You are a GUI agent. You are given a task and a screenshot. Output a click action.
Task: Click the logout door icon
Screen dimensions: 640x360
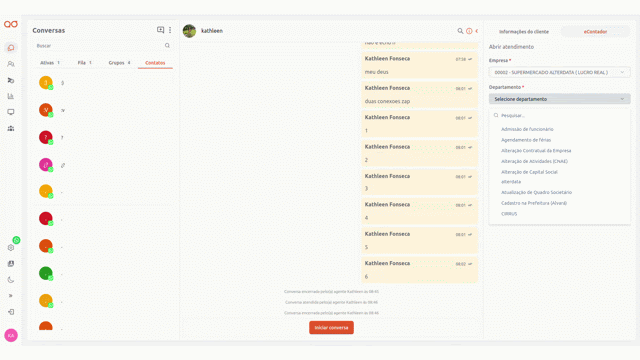(x=11, y=312)
